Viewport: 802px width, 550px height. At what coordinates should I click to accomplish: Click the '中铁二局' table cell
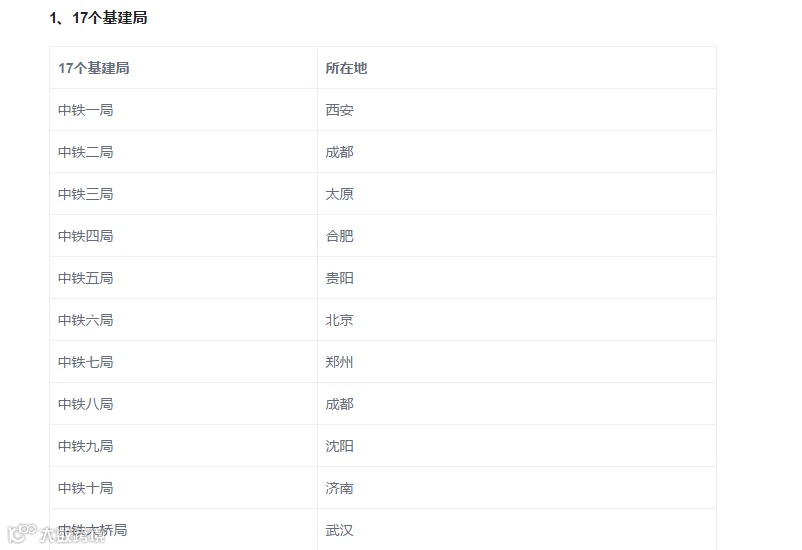point(183,152)
